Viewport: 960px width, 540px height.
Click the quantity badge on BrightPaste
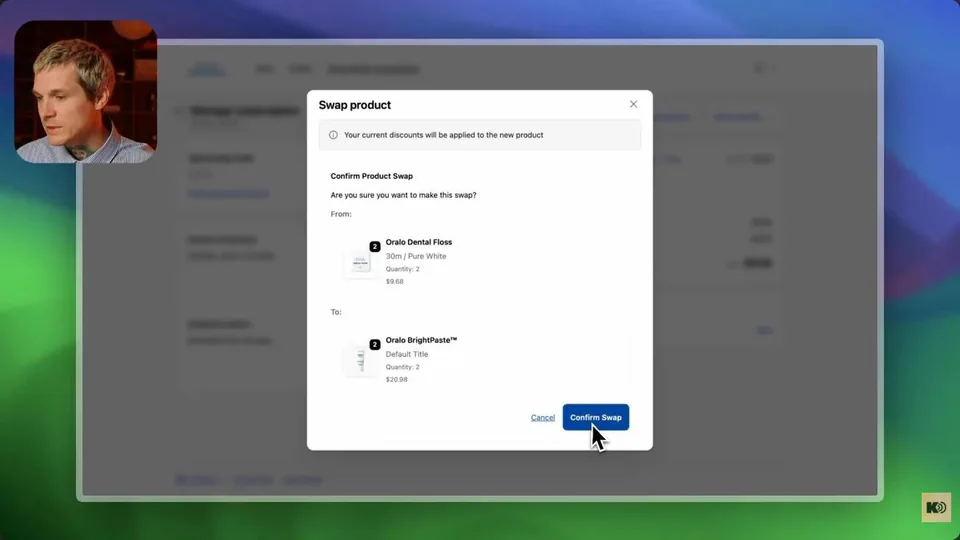[x=375, y=344]
